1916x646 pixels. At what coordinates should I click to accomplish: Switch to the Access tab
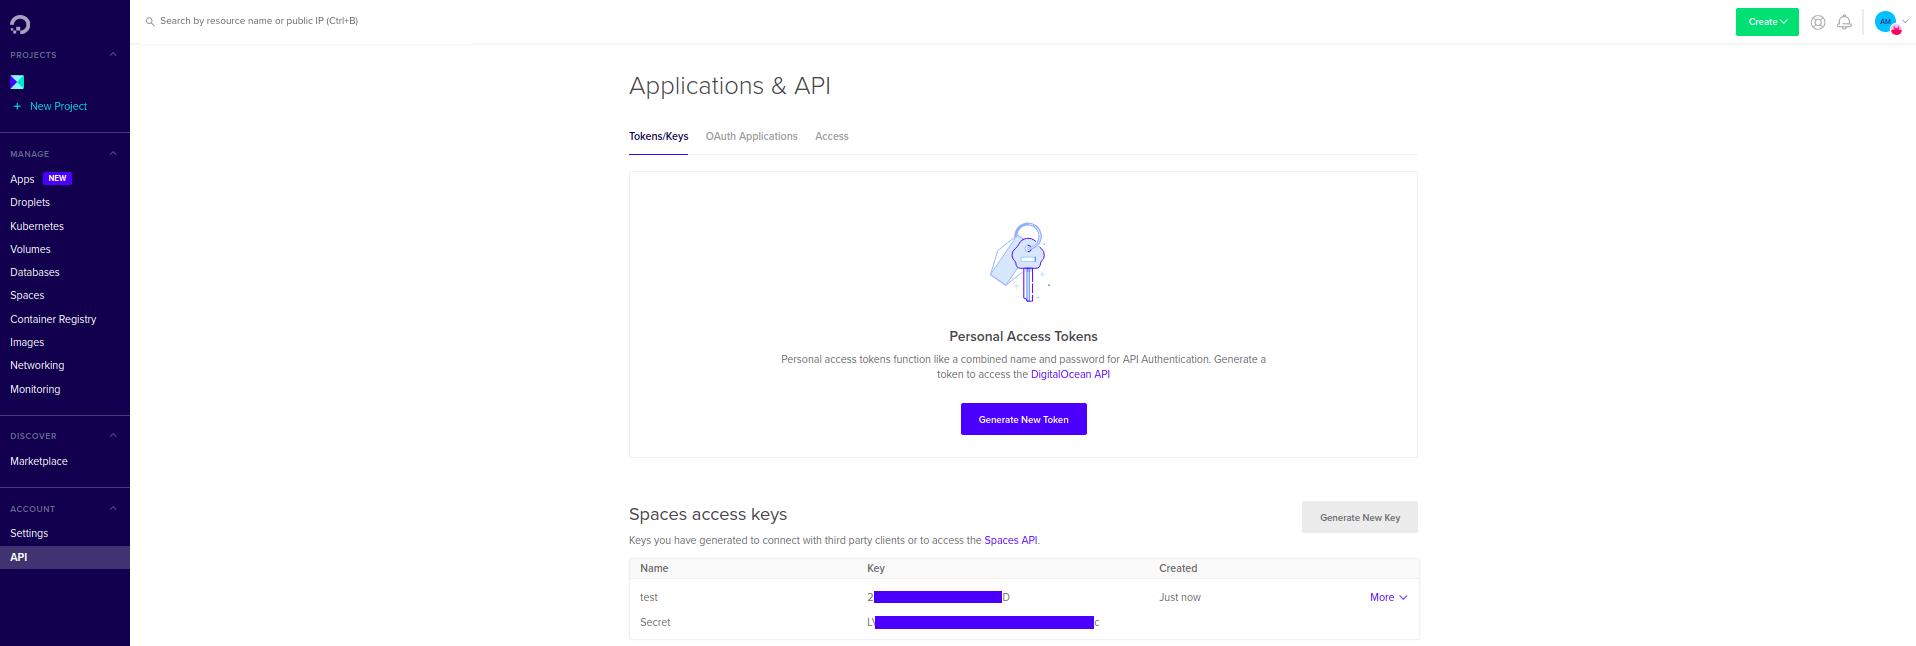click(832, 136)
